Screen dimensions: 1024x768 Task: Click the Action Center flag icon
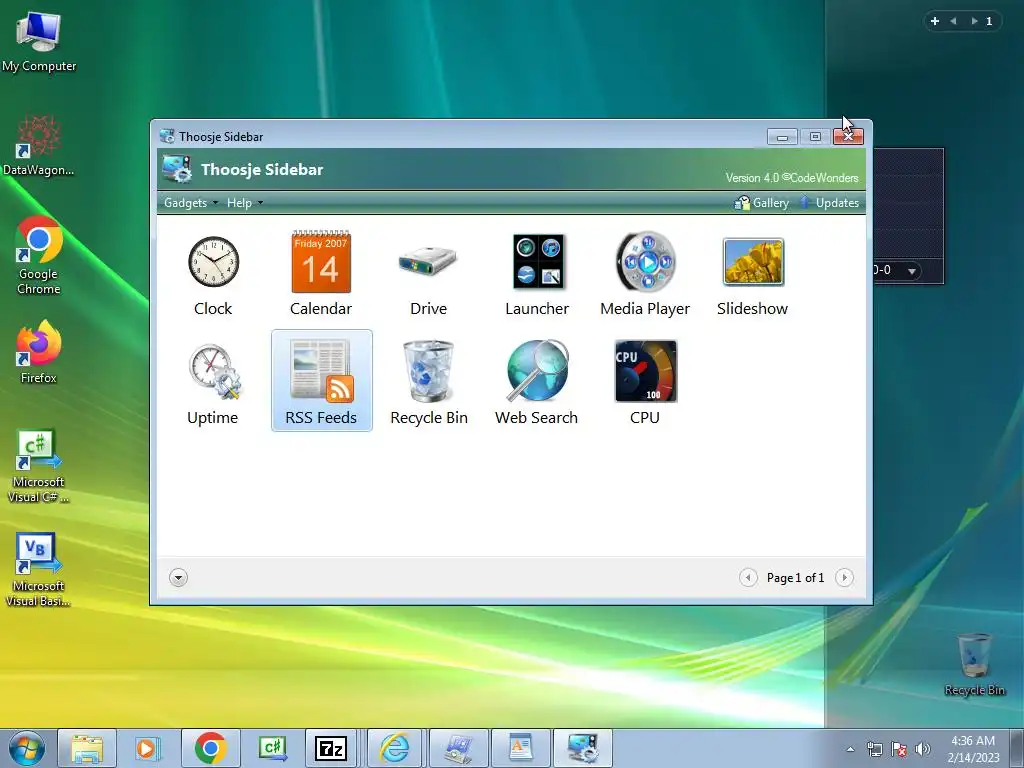[899, 749]
